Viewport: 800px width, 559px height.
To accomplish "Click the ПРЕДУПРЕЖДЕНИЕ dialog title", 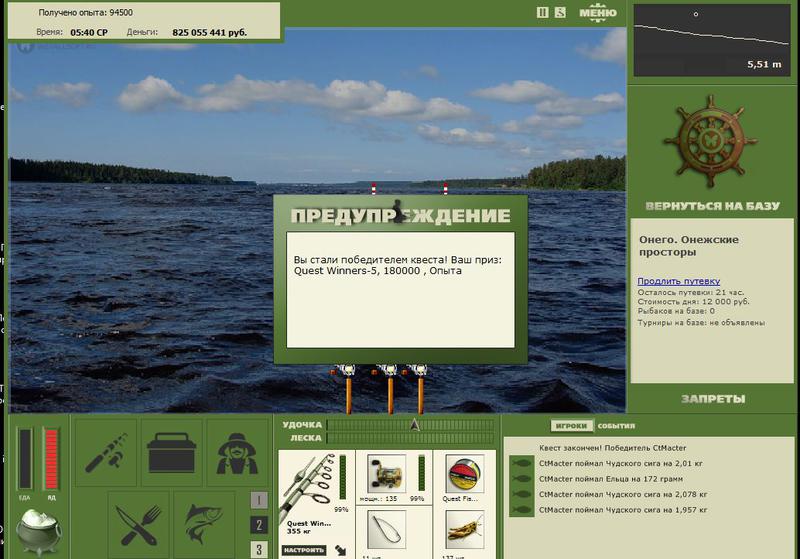I will [401, 216].
